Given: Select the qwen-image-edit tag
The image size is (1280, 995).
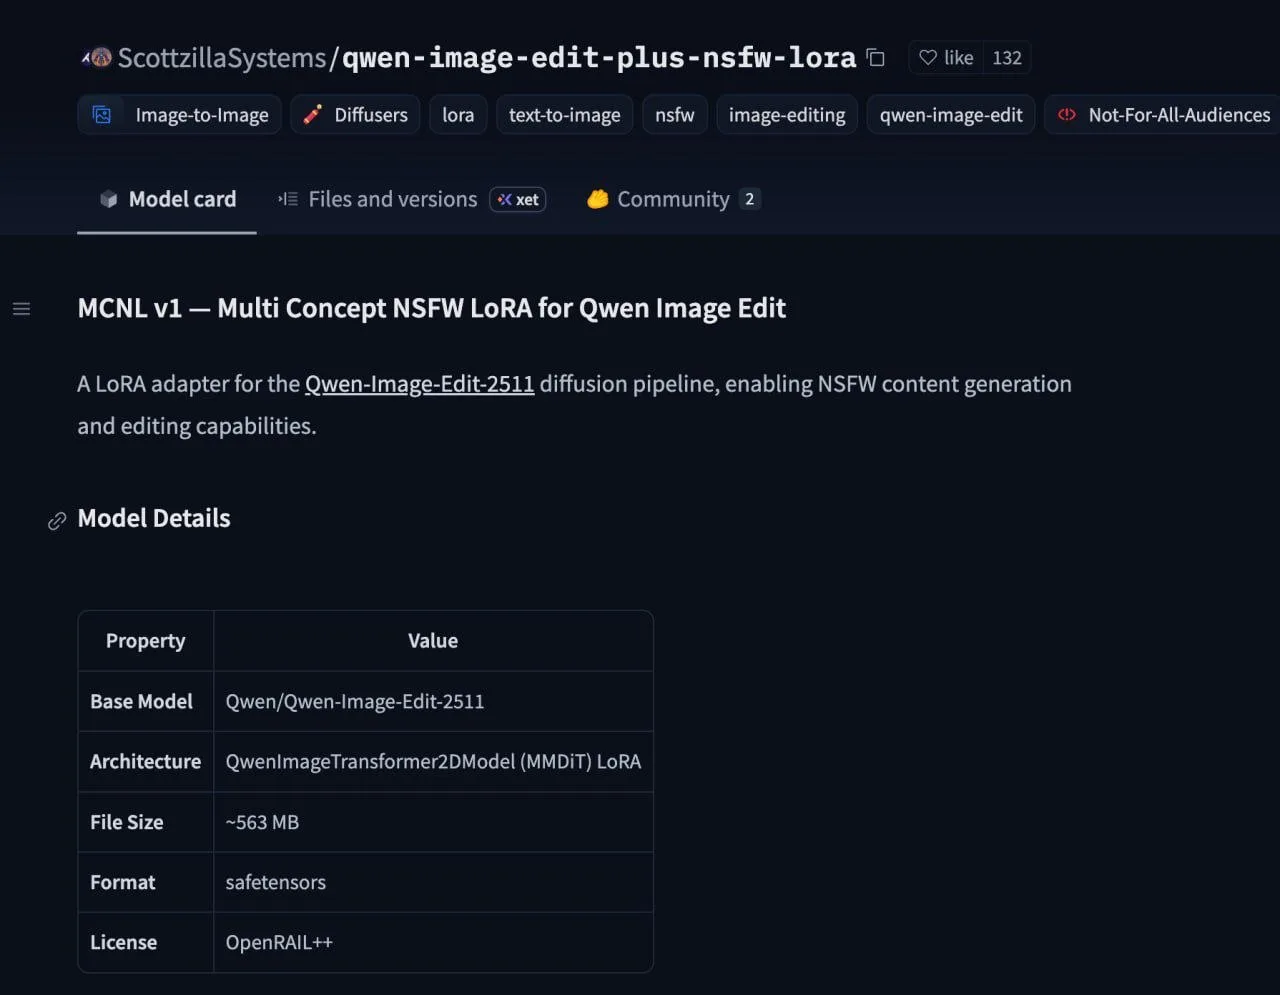Looking at the screenshot, I should coord(951,115).
